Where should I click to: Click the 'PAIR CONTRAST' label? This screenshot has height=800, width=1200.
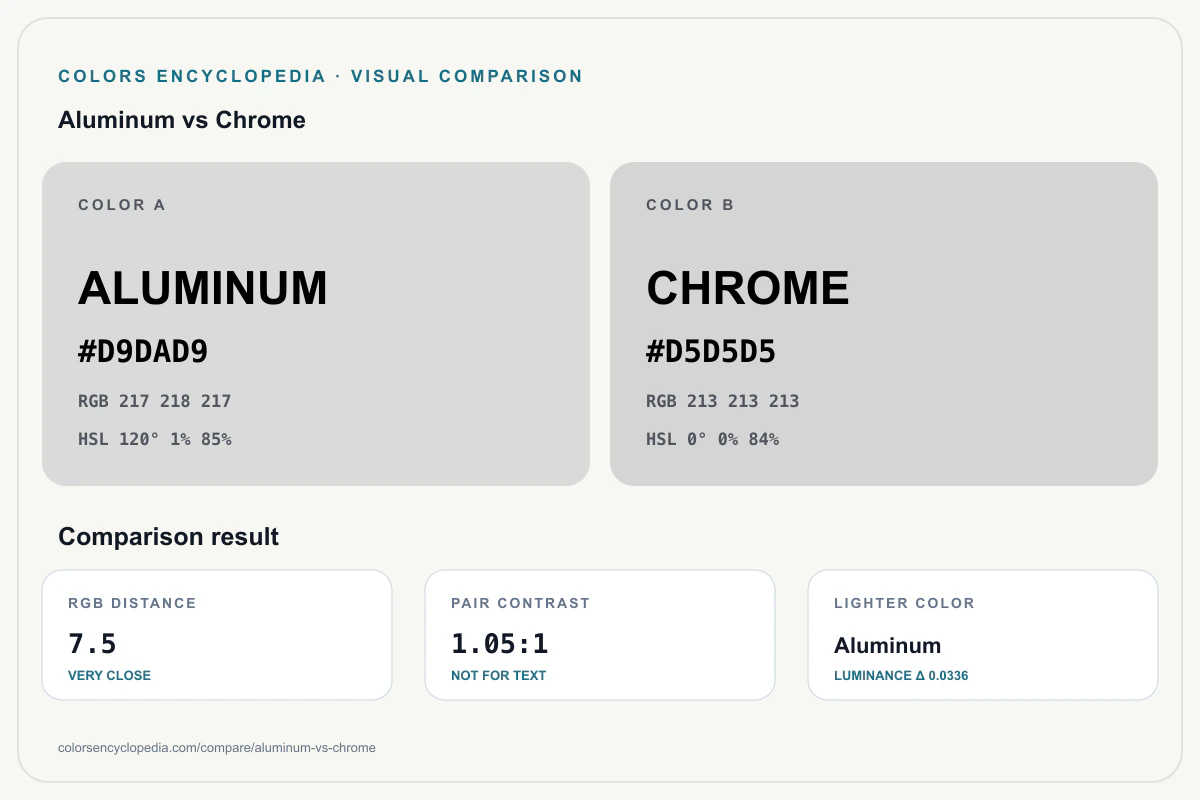tap(521, 603)
